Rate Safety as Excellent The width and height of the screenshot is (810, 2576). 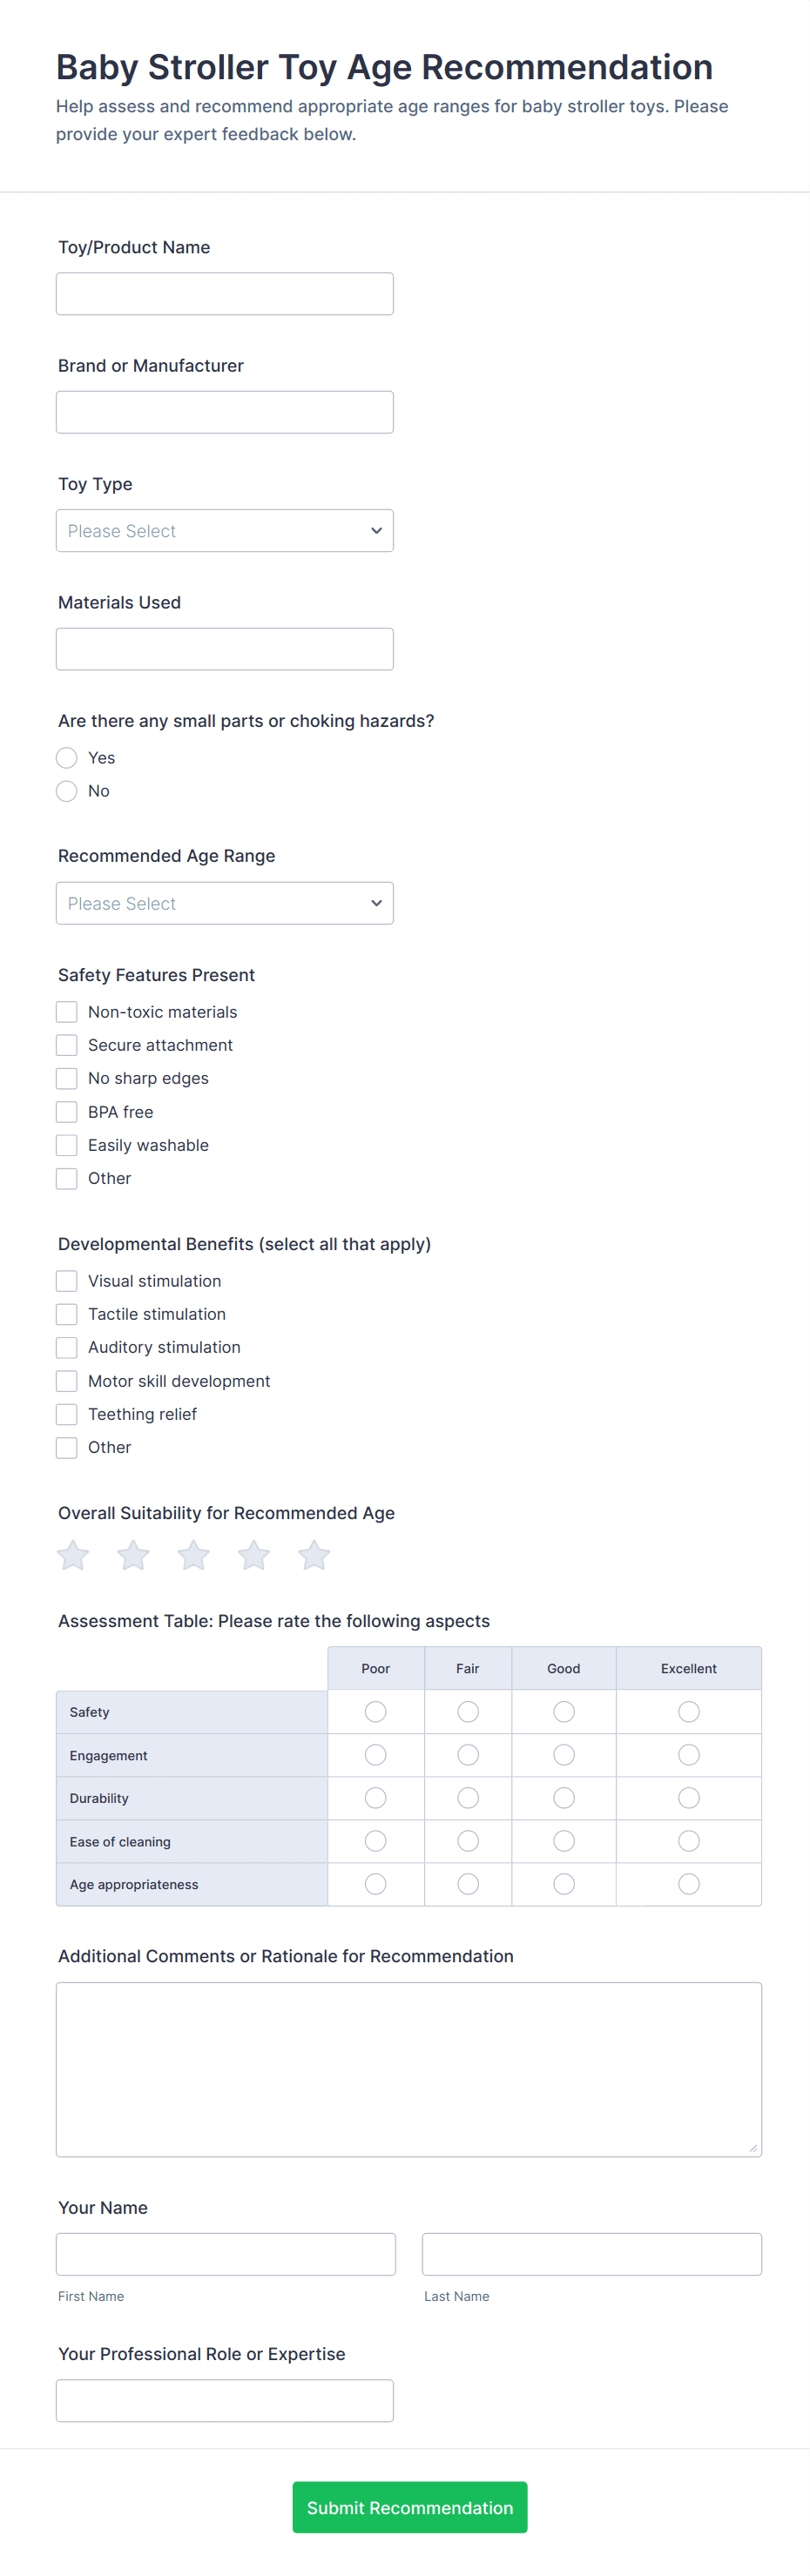point(688,1712)
